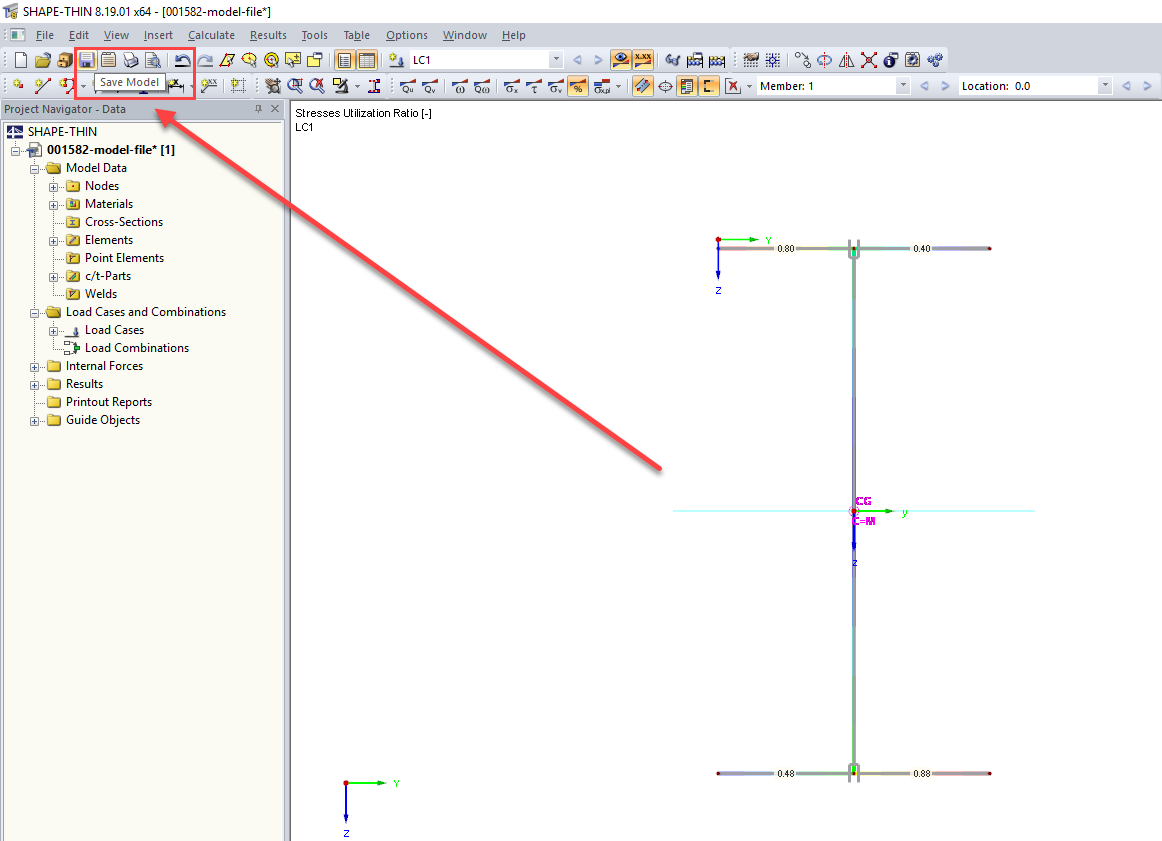The width and height of the screenshot is (1162, 841).
Task: Open a new model file icon
Action: point(19,59)
